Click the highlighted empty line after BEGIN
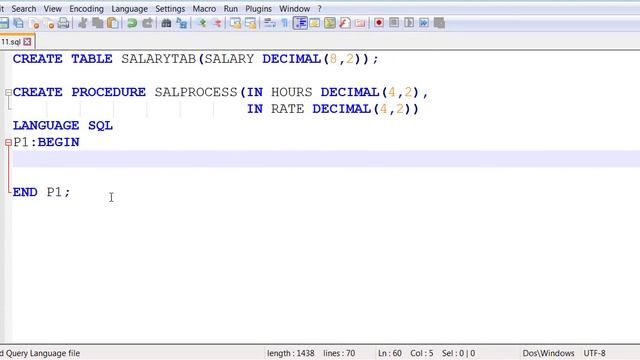Screen dimensions: 640x360 coord(326,159)
